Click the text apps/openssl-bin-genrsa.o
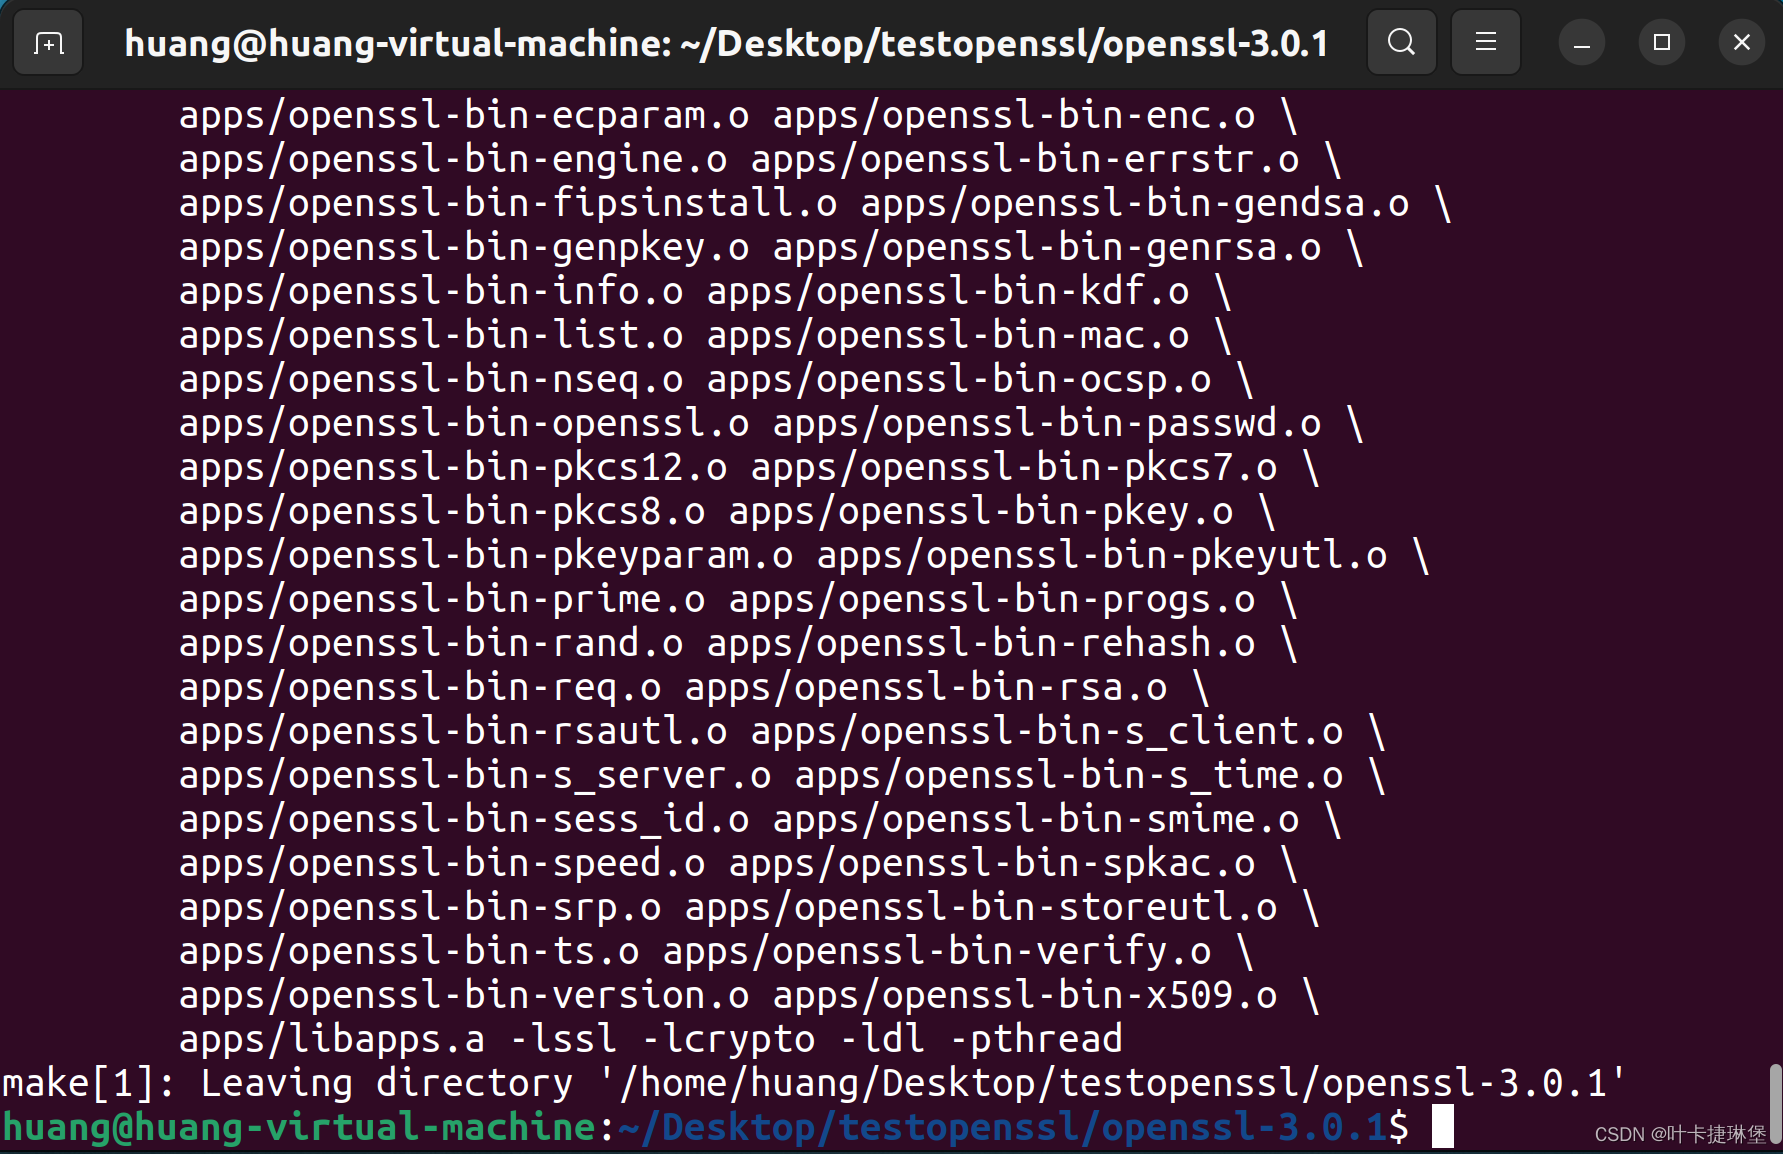Image resolution: width=1783 pixels, height=1154 pixels. click(x=1047, y=248)
